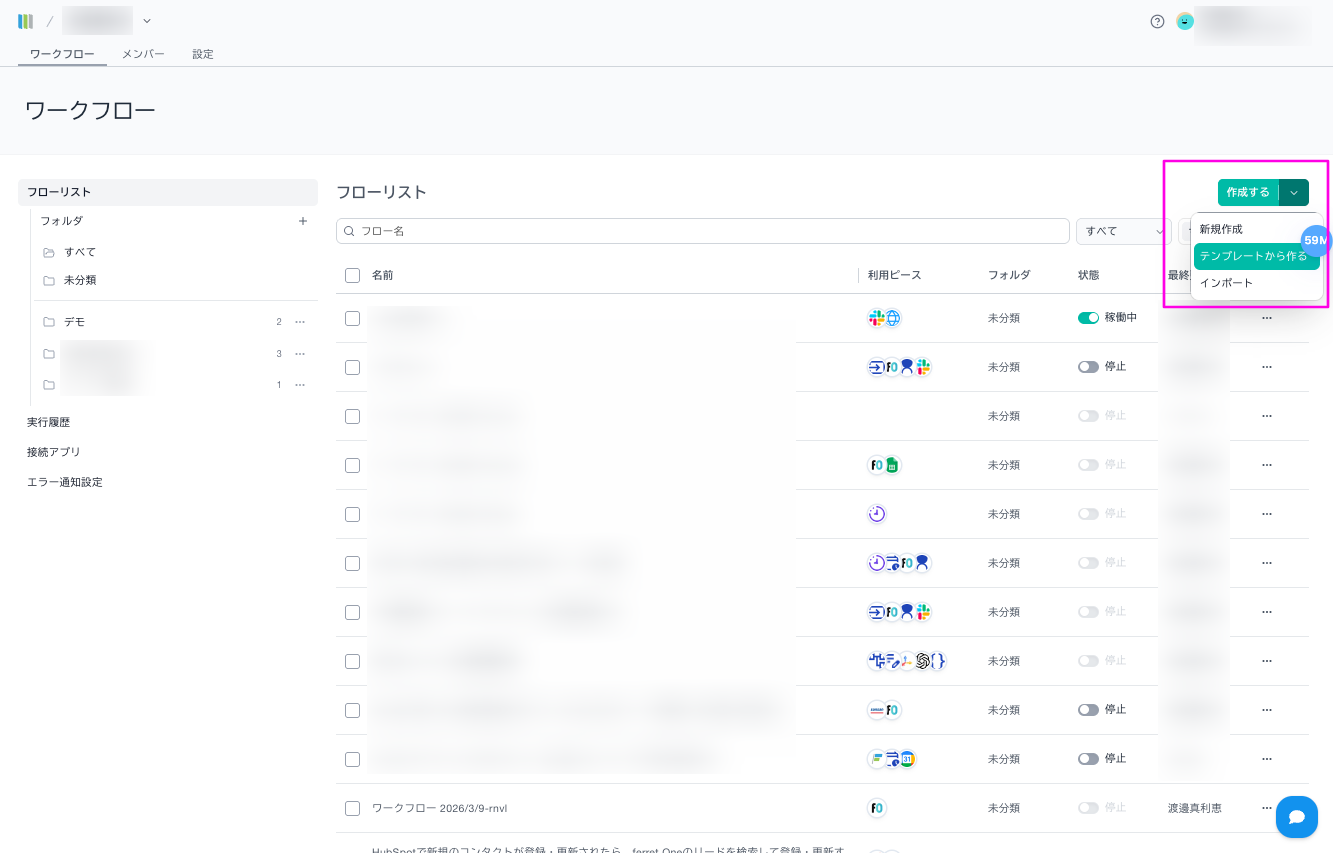Click the フロー名 search field
Viewport: 1333px width, 853px height.
click(702, 231)
